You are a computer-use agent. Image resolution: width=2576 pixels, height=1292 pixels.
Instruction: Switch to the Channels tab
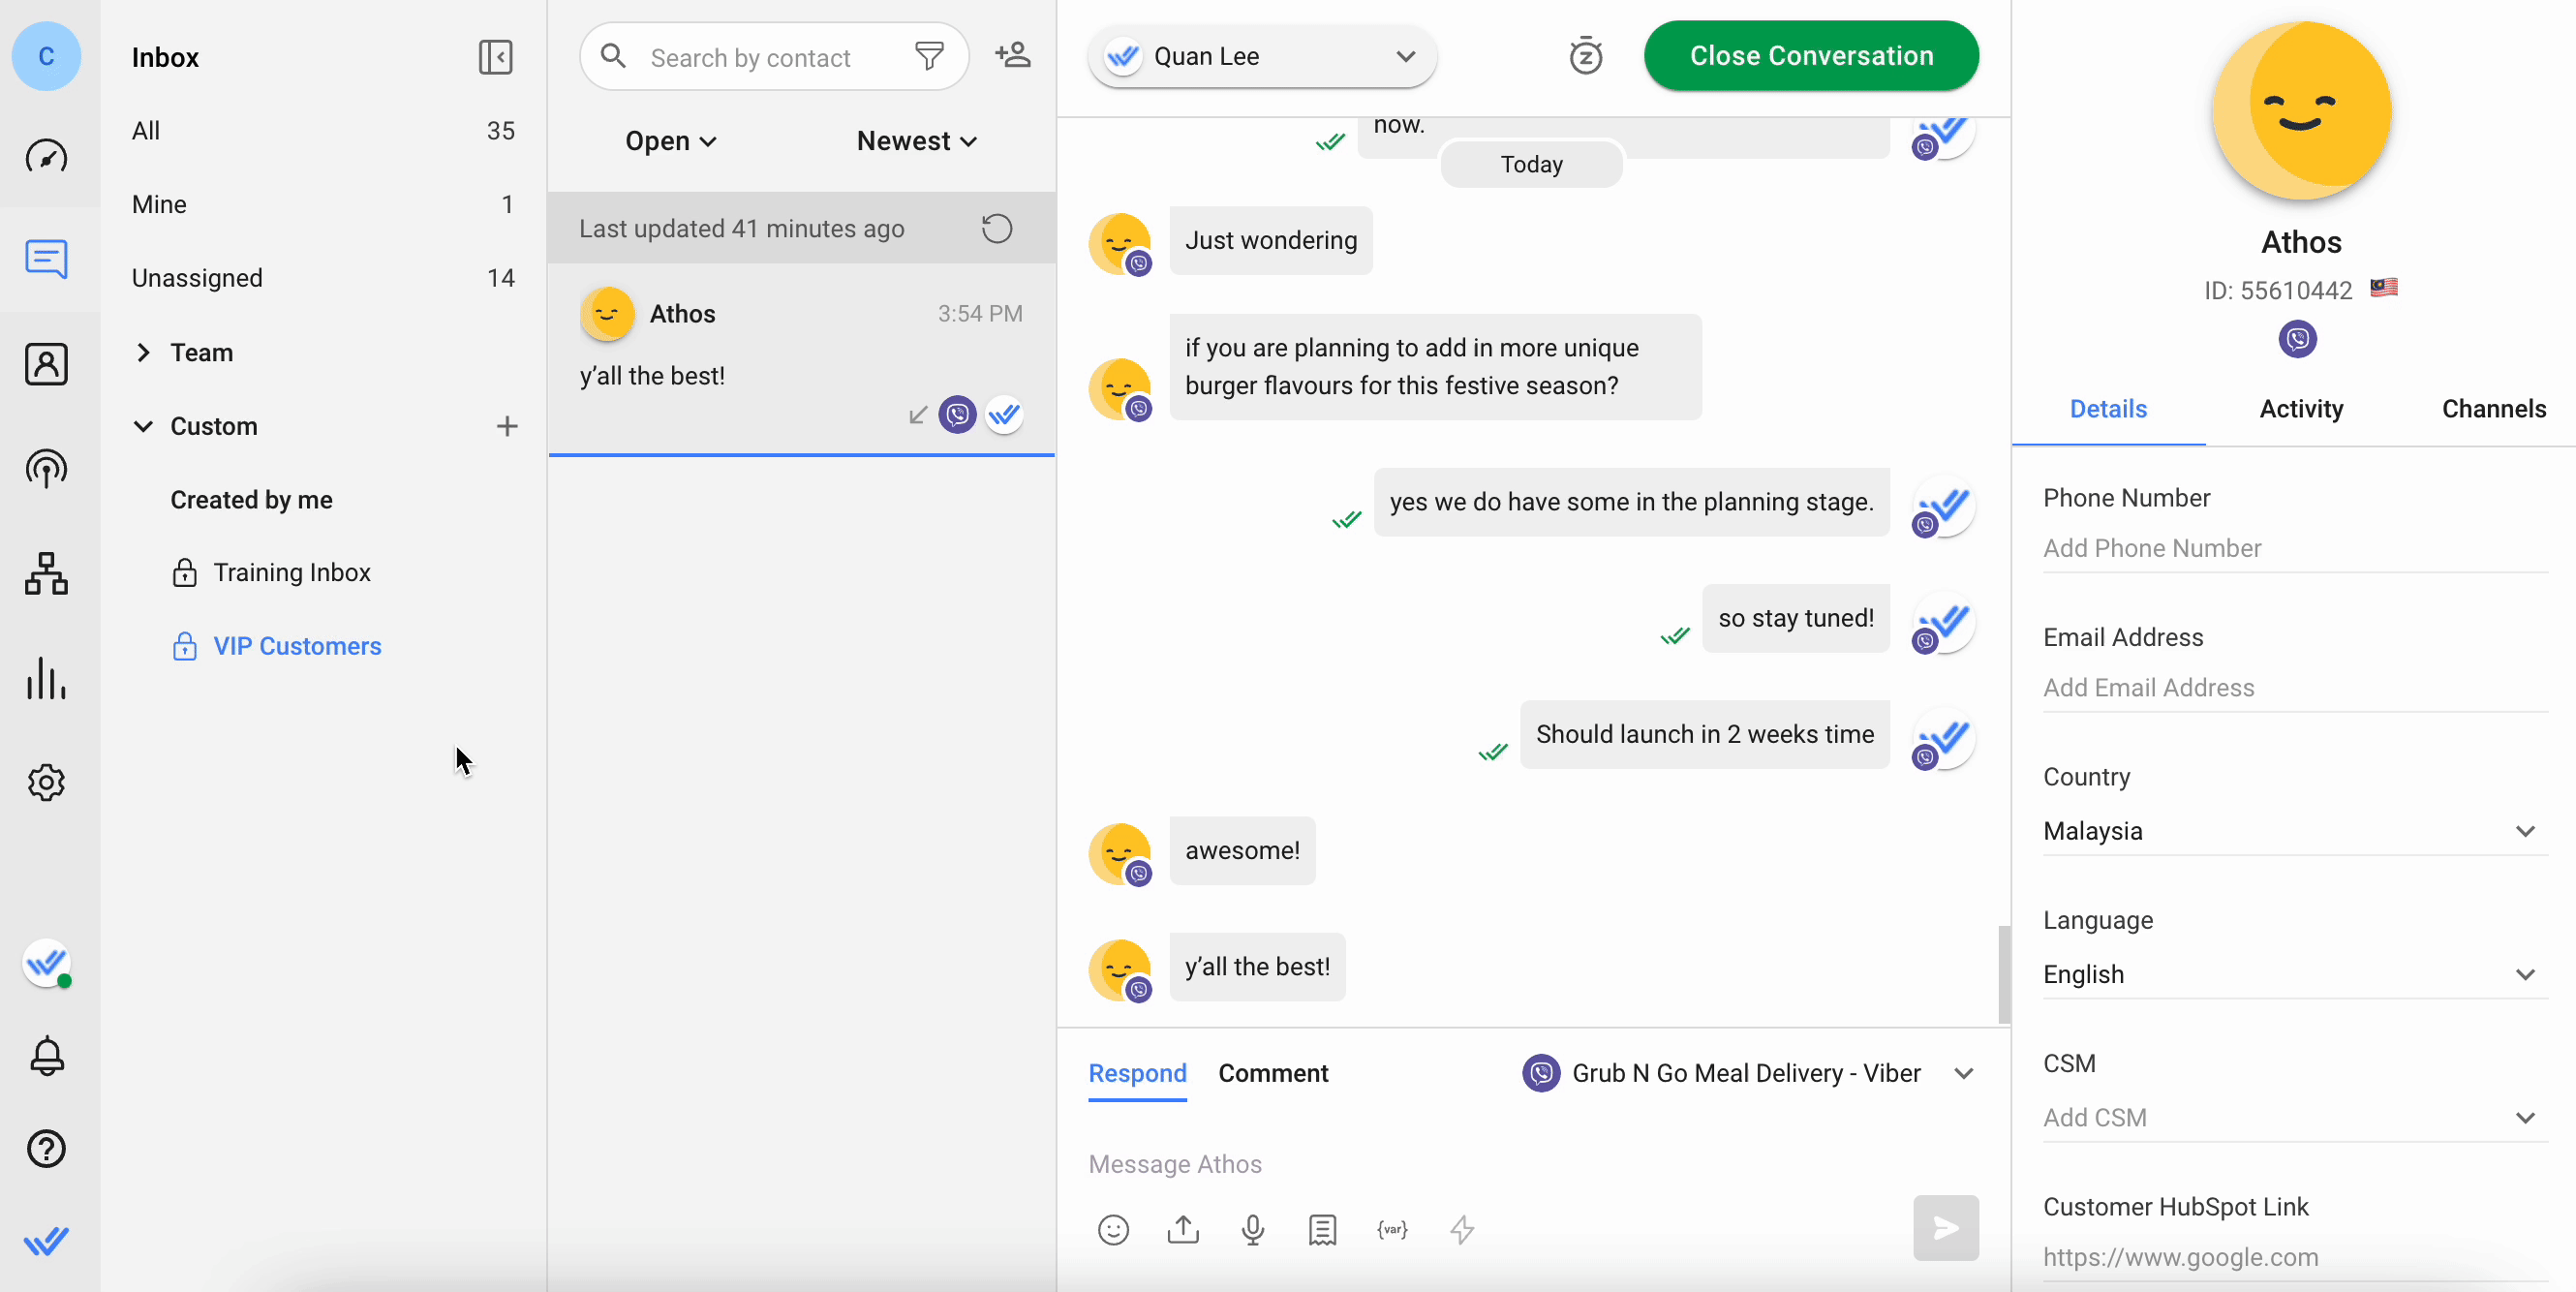tap(2494, 409)
